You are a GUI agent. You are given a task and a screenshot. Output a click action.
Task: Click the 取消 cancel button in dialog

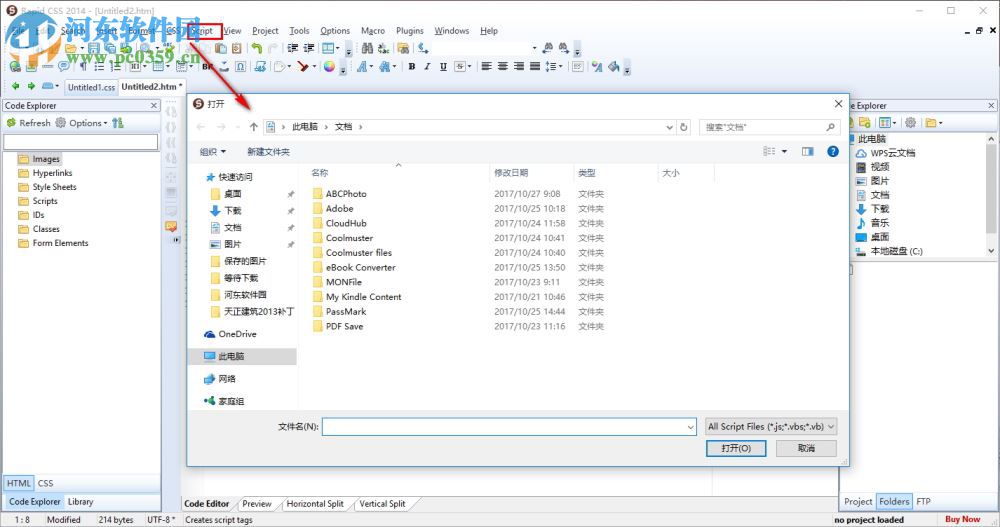(806, 449)
